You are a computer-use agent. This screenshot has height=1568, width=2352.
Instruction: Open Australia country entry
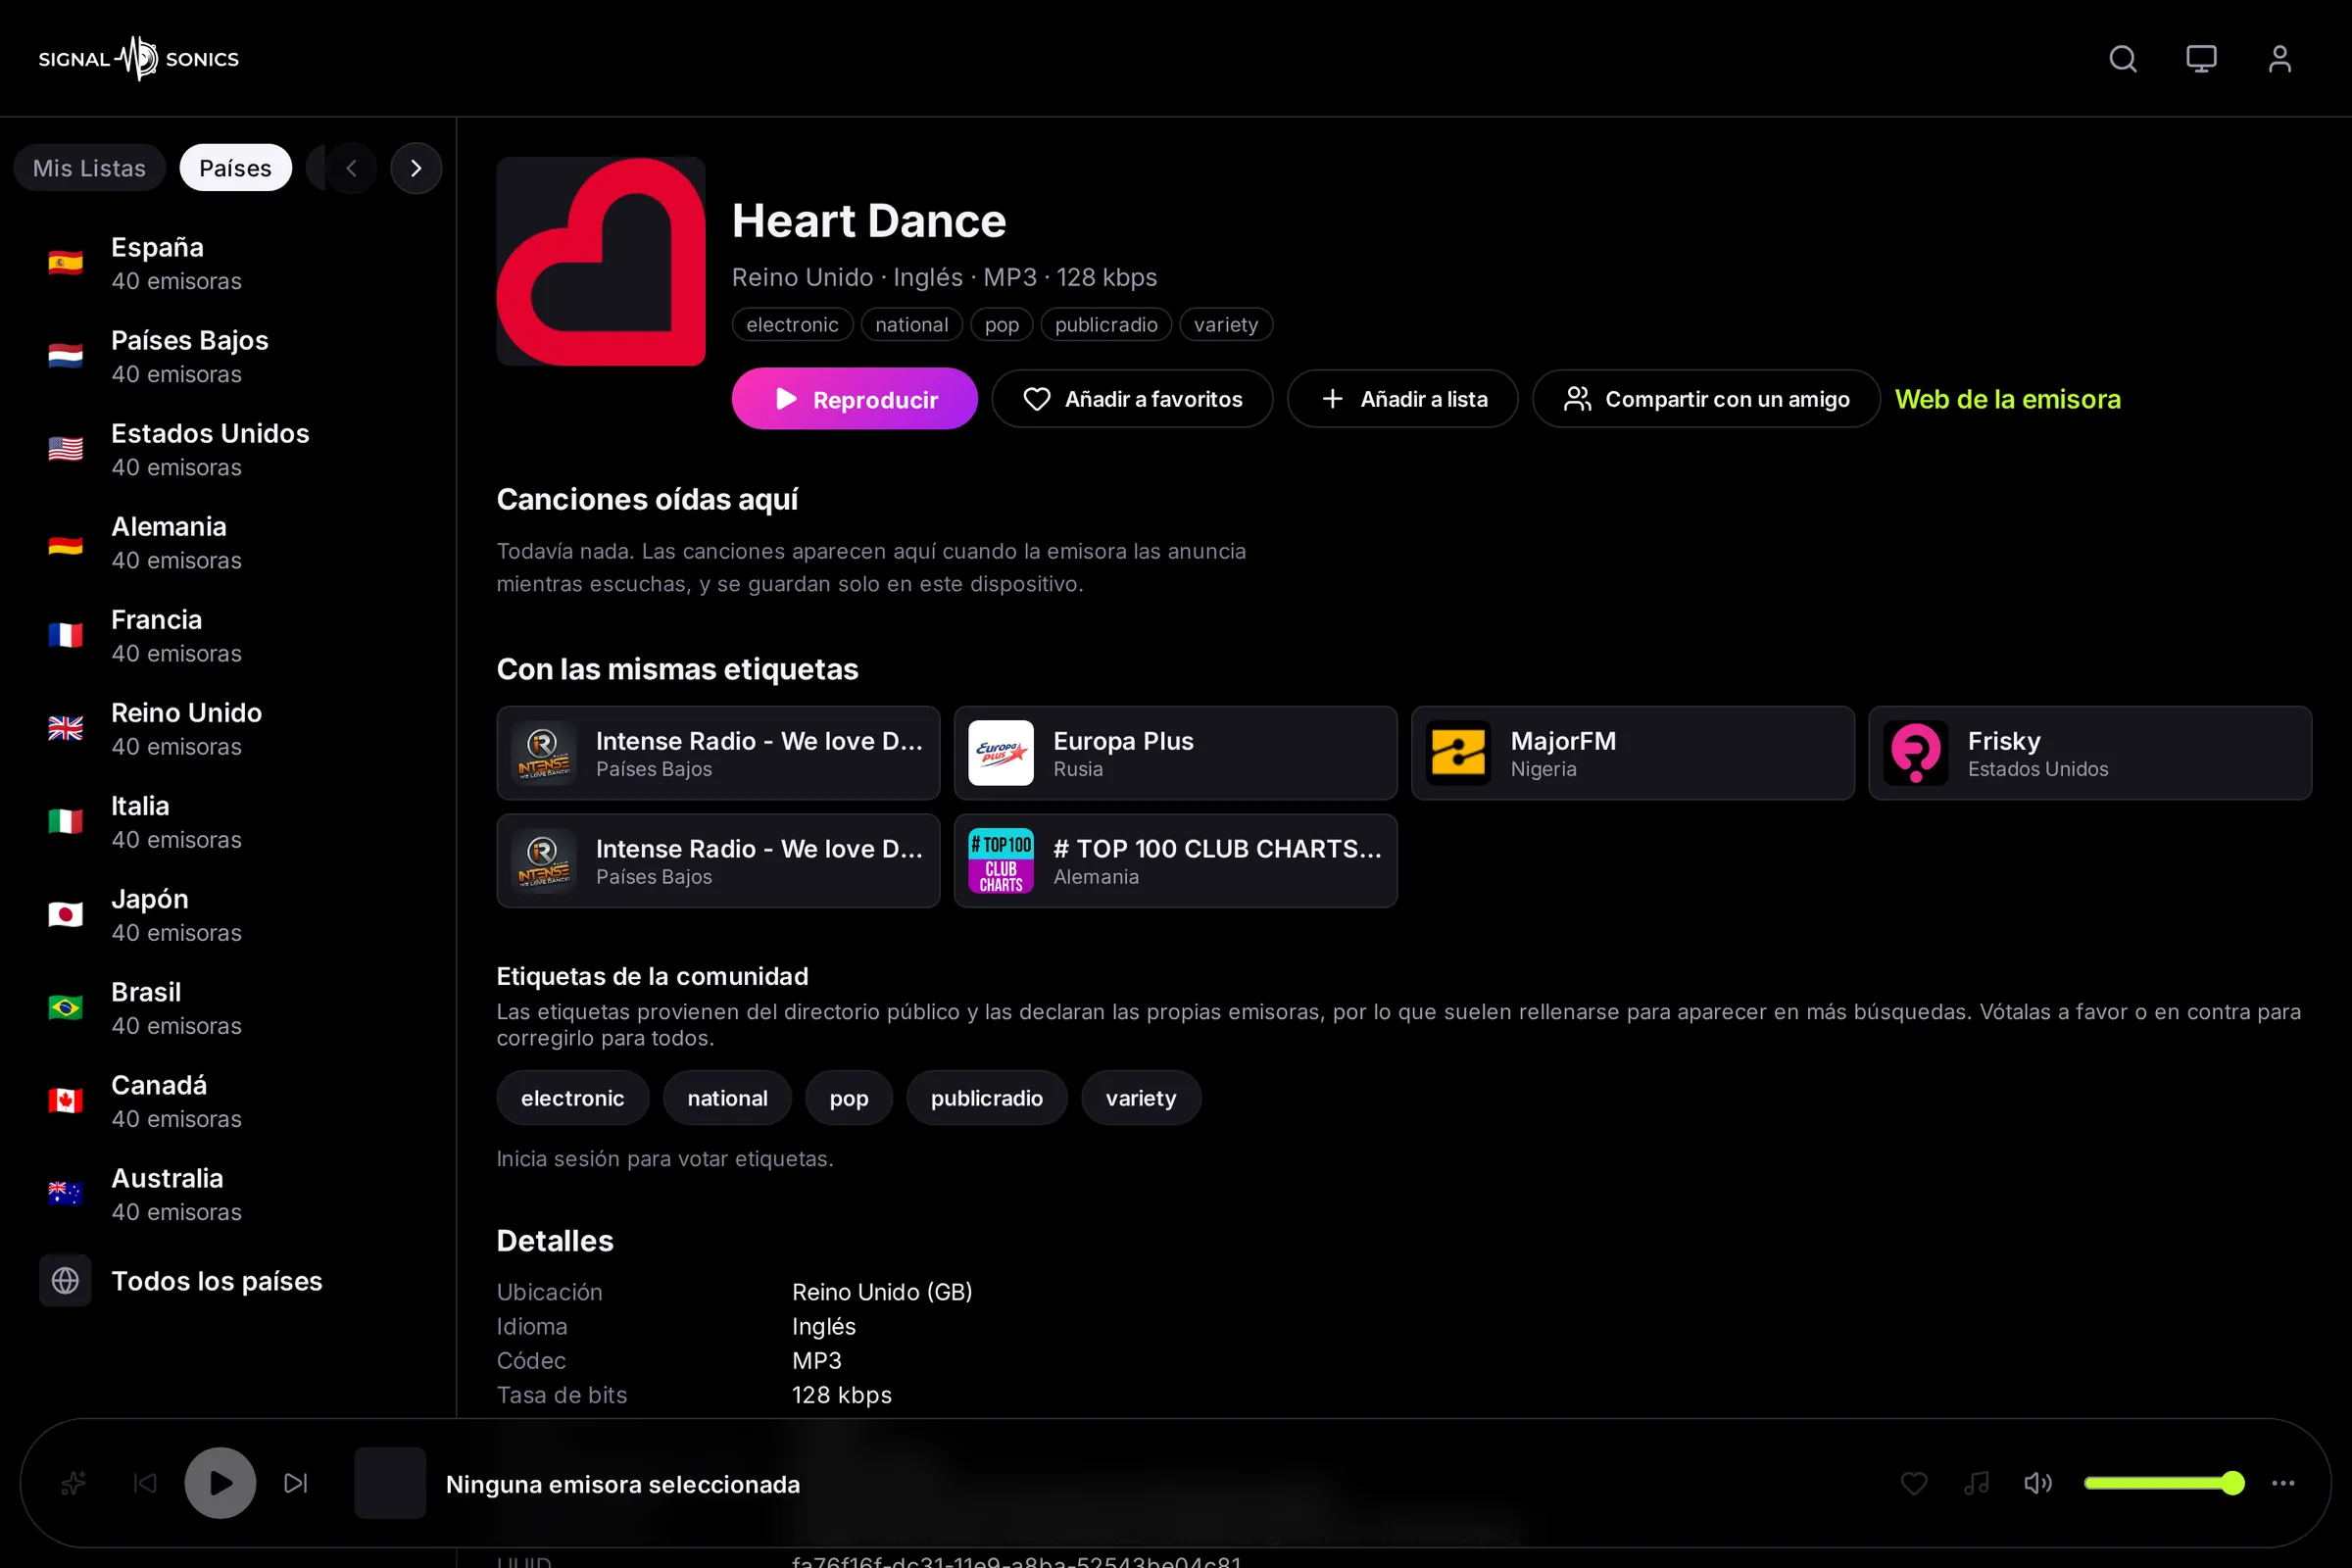[230, 1194]
